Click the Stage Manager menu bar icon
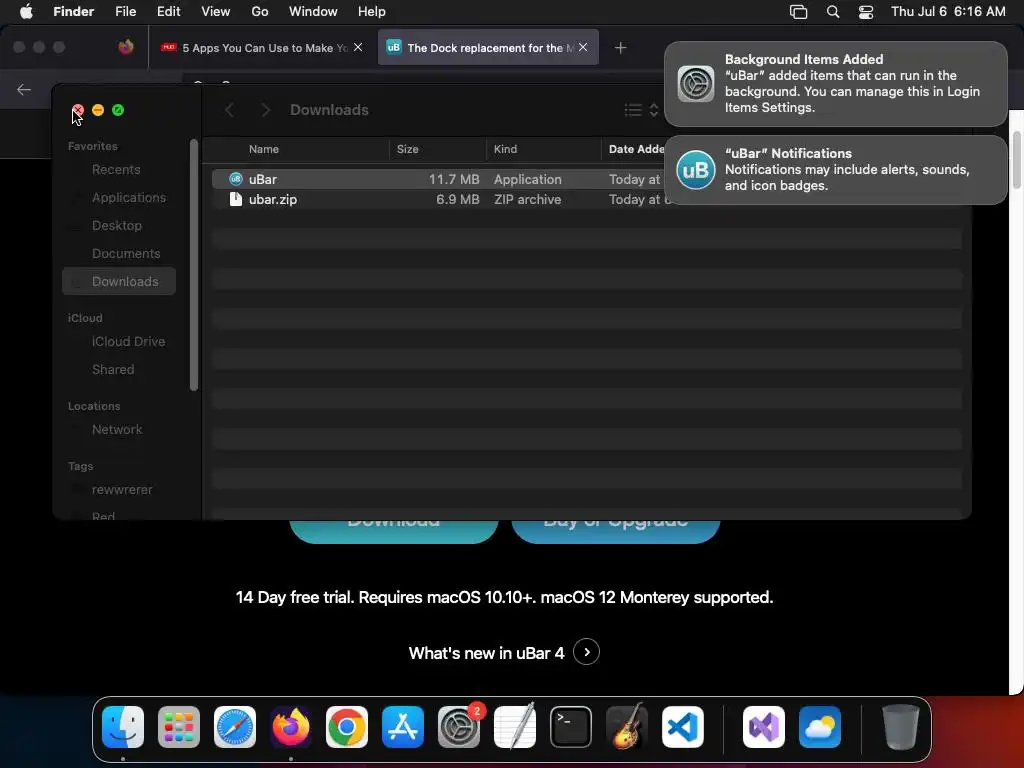 798,12
